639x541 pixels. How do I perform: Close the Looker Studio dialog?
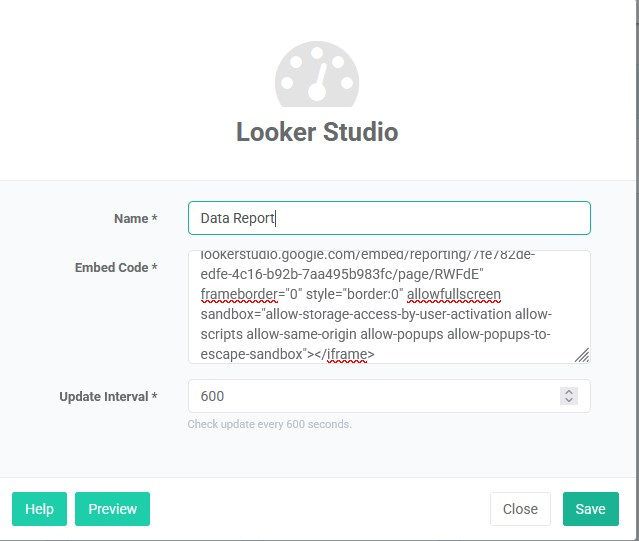click(x=520, y=509)
